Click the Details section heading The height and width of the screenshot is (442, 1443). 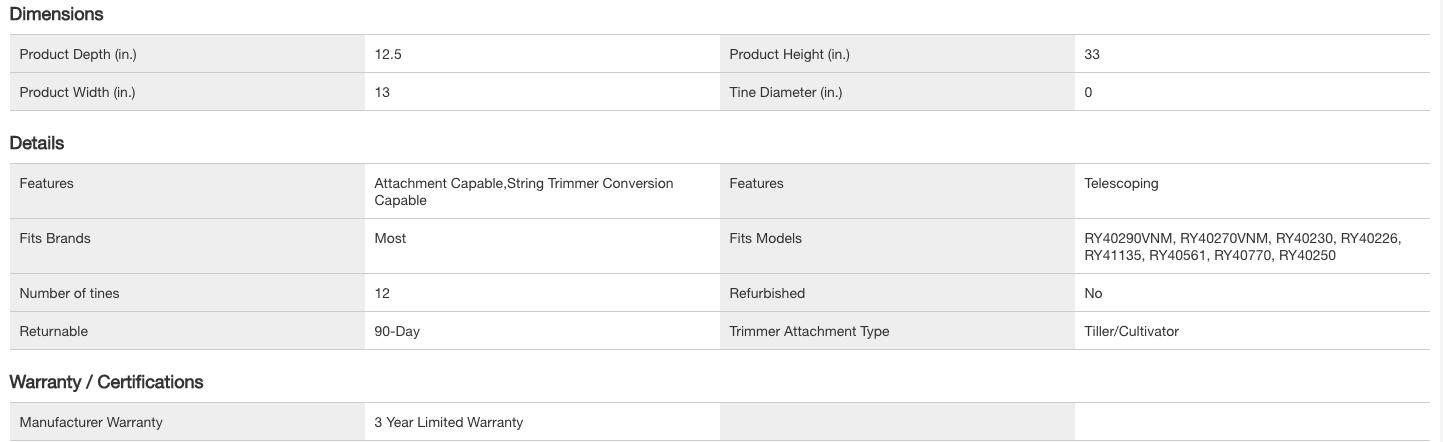37,143
